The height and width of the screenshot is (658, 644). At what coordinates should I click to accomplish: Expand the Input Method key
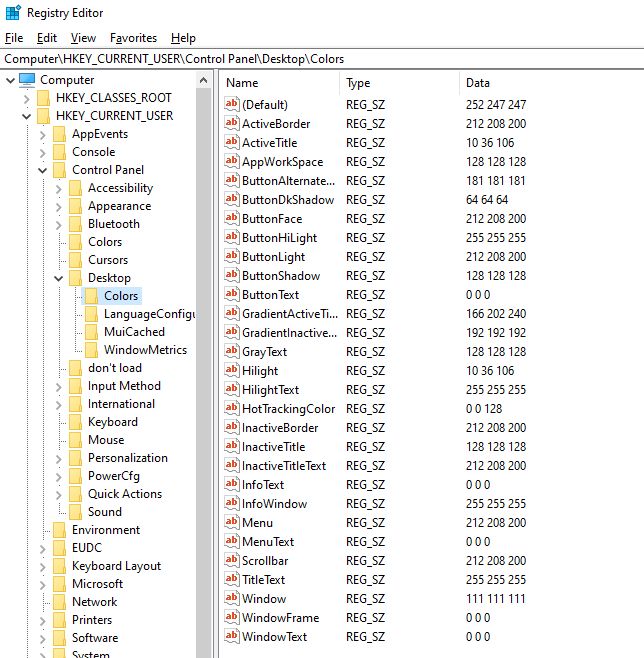58,386
